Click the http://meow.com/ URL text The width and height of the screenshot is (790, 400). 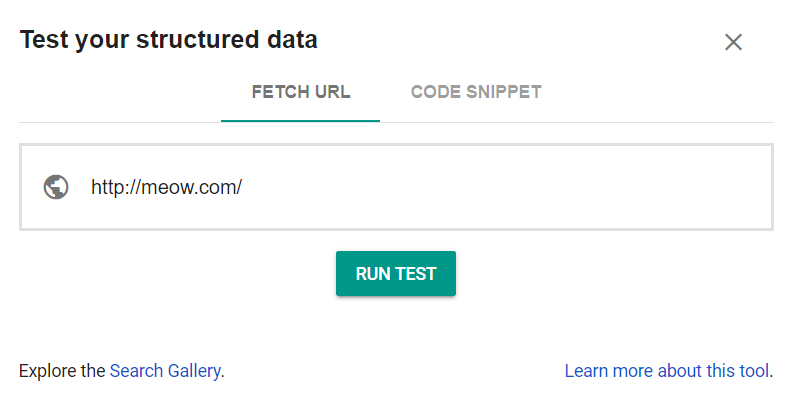(x=166, y=187)
